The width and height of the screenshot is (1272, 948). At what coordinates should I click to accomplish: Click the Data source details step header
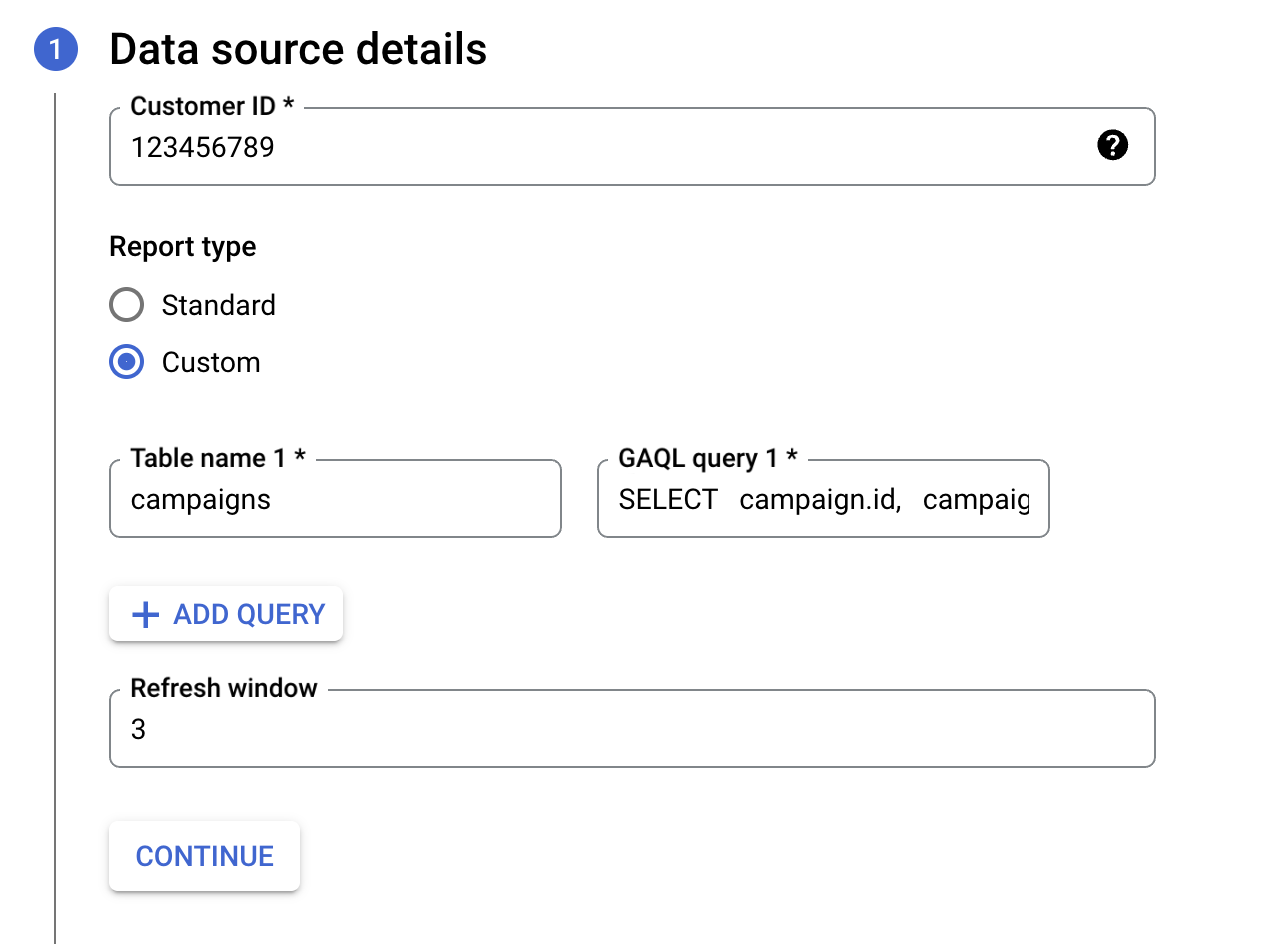click(x=298, y=48)
